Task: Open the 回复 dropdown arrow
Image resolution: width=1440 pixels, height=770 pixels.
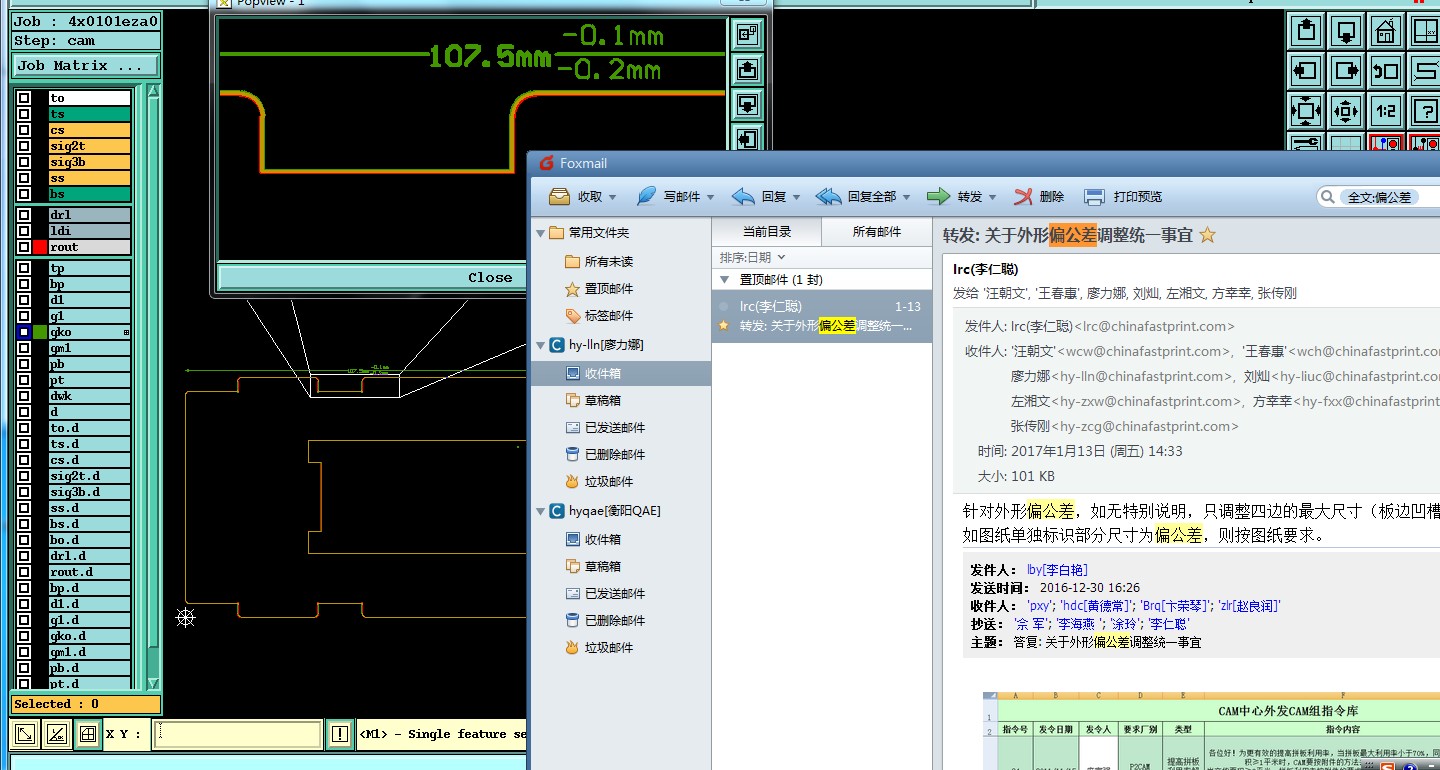Action: 796,198
